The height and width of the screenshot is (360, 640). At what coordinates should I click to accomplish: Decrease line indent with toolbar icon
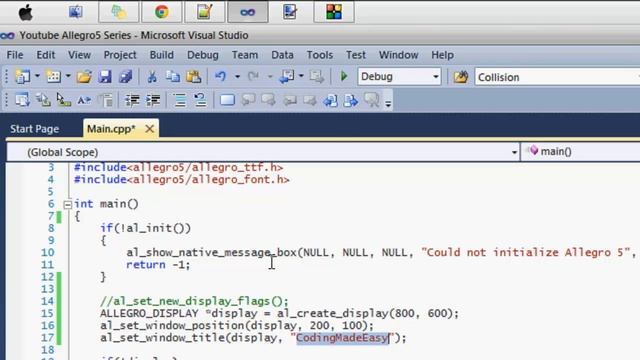coord(132,100)
